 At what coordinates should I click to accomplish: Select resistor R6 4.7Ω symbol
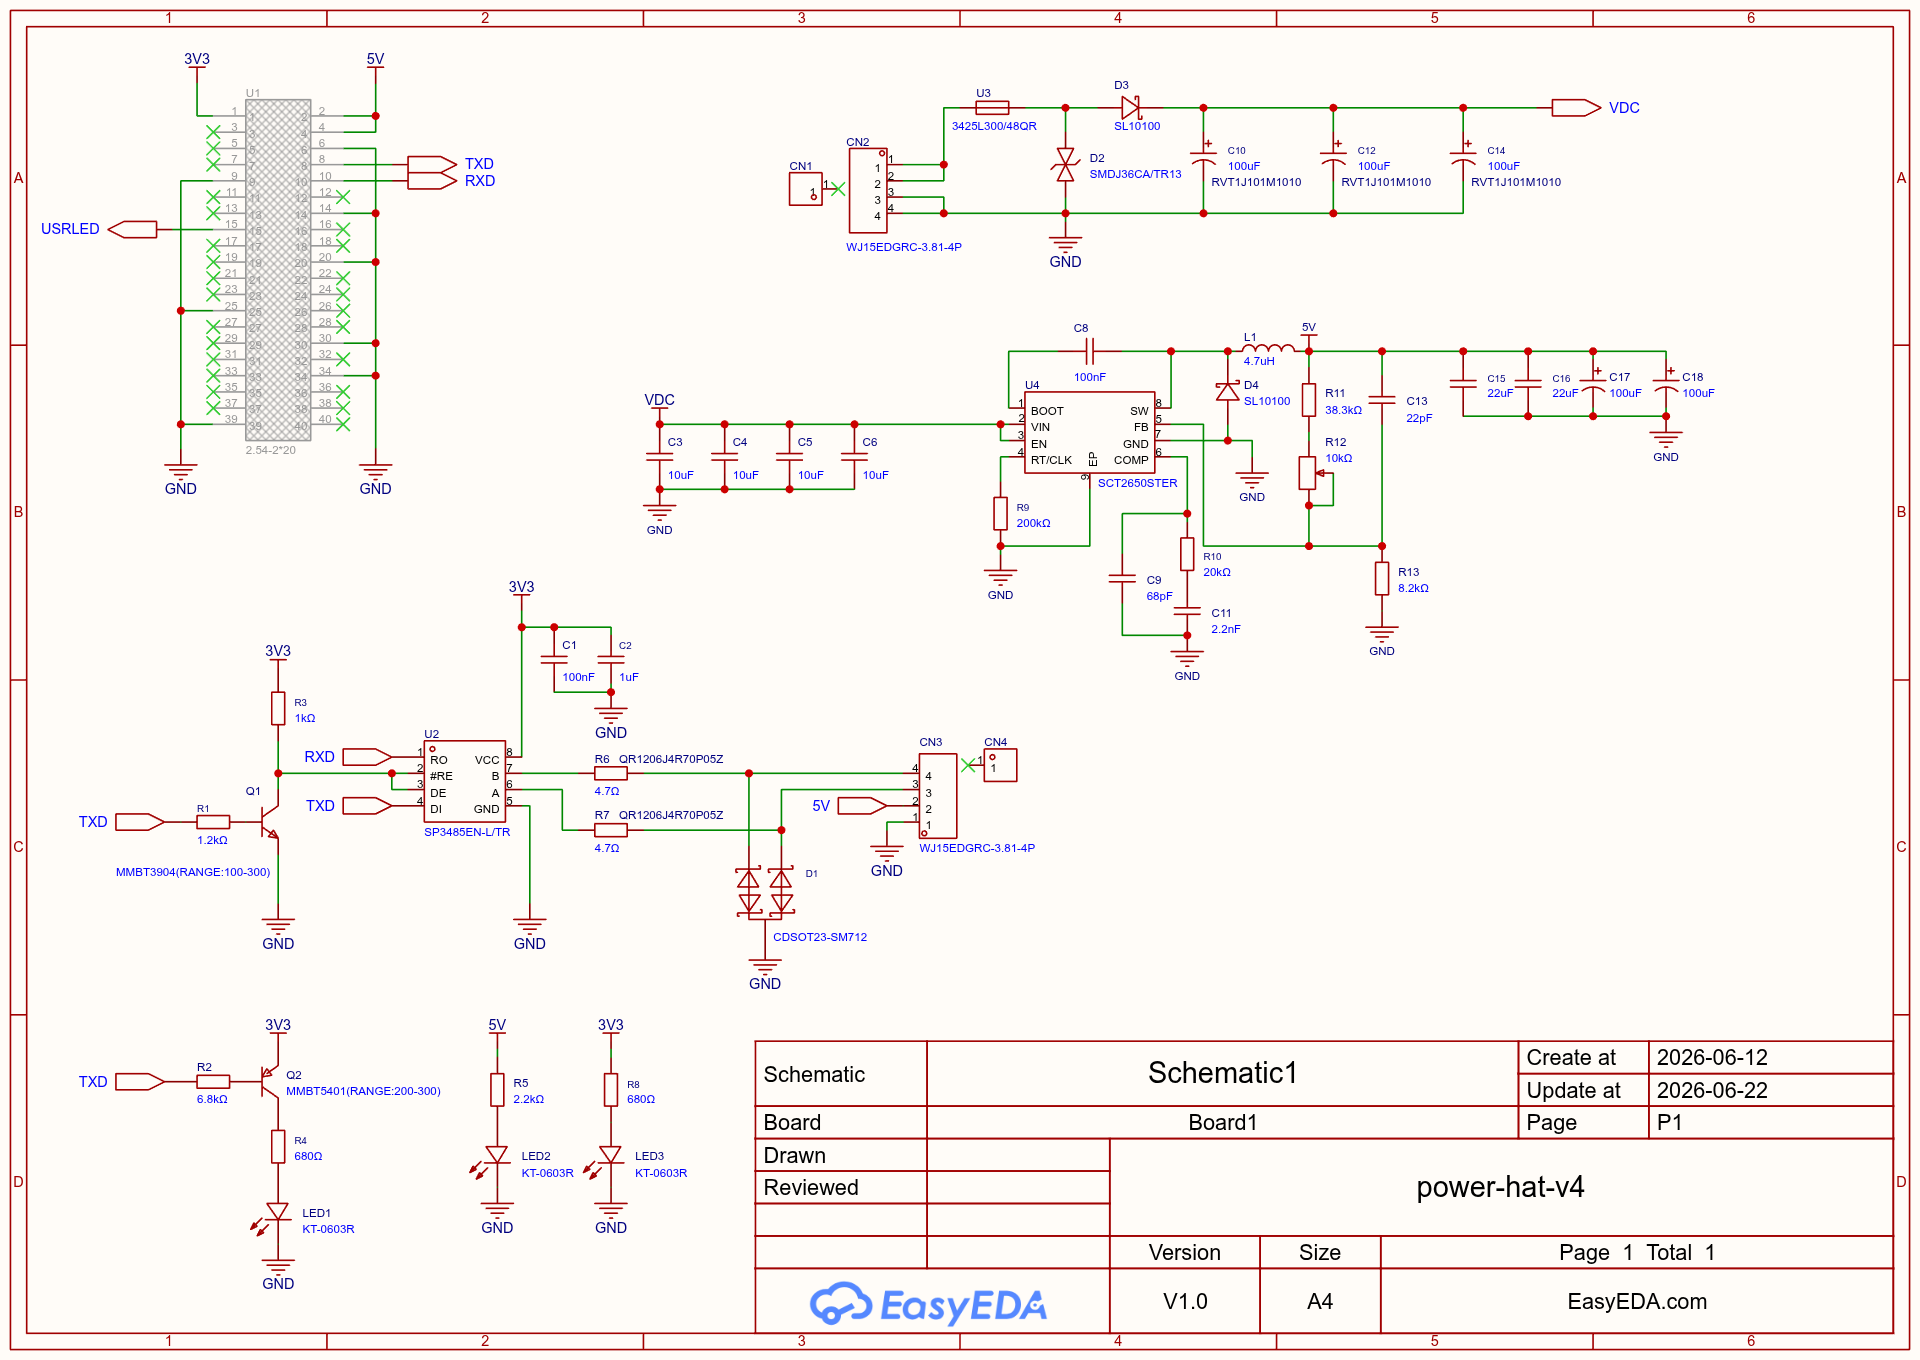(x=611, y=773)
